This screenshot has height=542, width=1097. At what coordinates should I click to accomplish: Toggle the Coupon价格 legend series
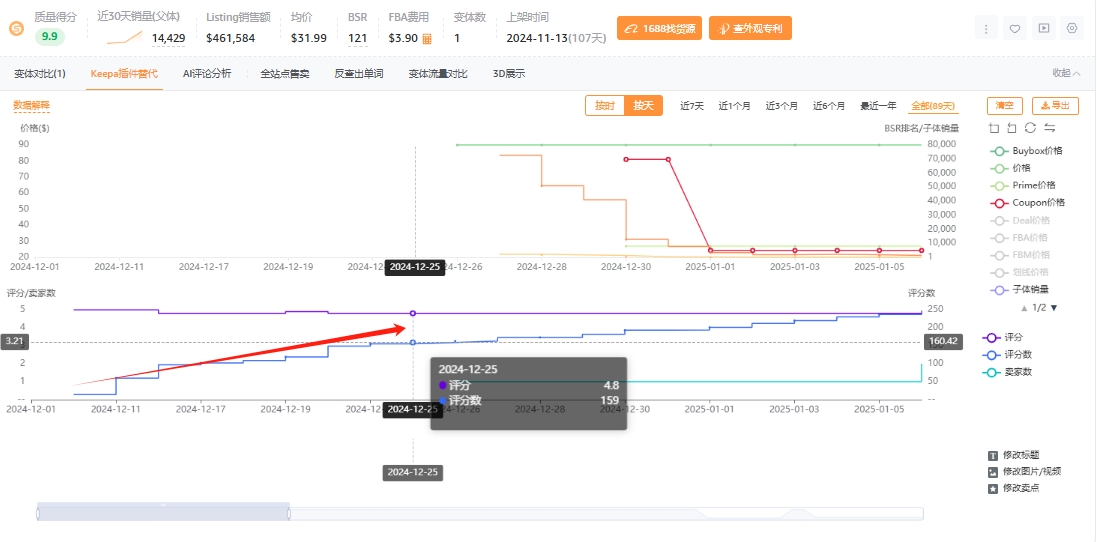click(x=1027, y=203)
